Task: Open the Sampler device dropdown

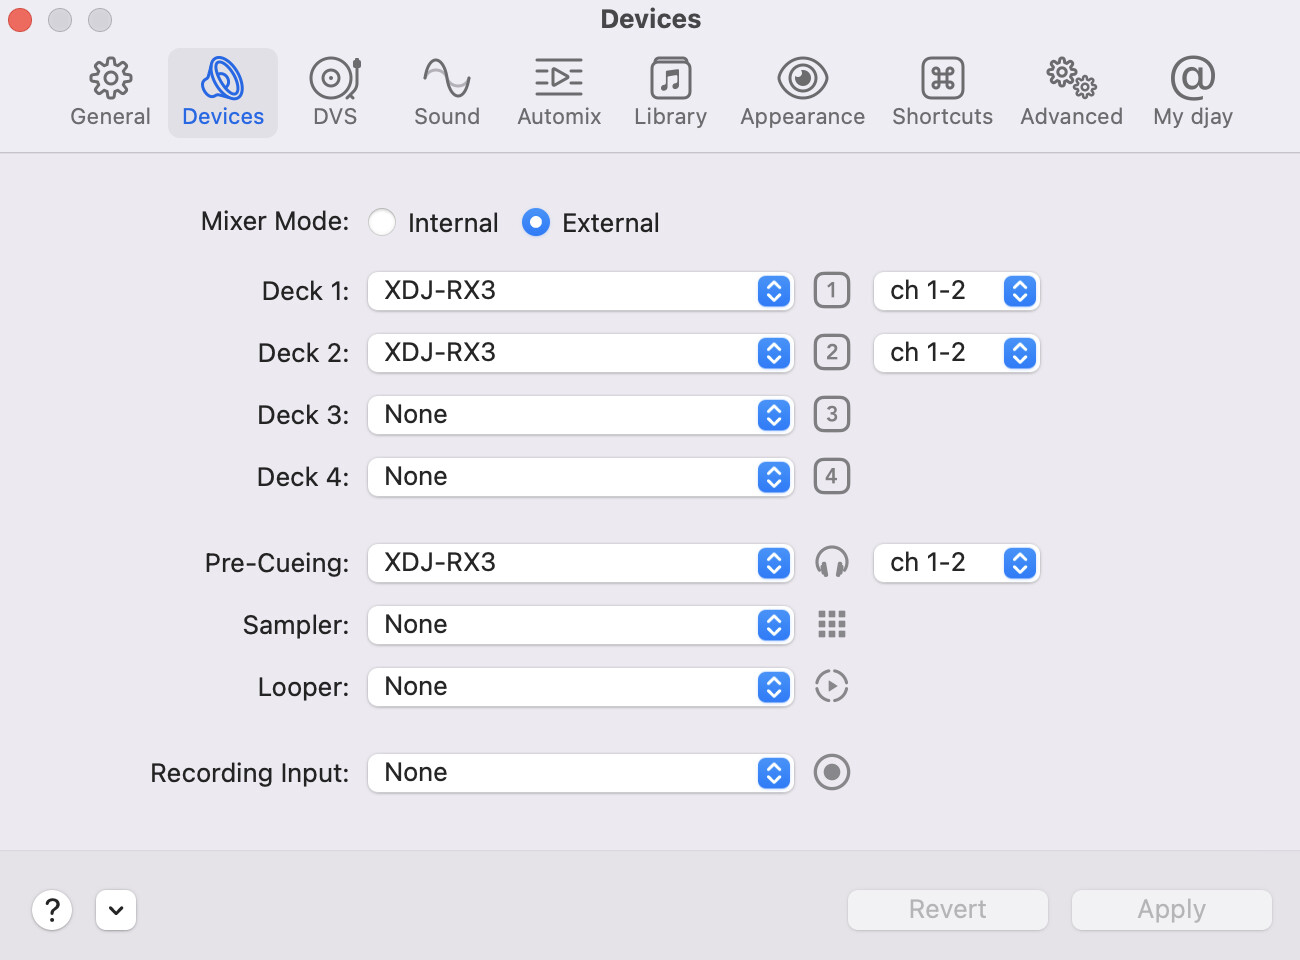Action: click(581, 625)
